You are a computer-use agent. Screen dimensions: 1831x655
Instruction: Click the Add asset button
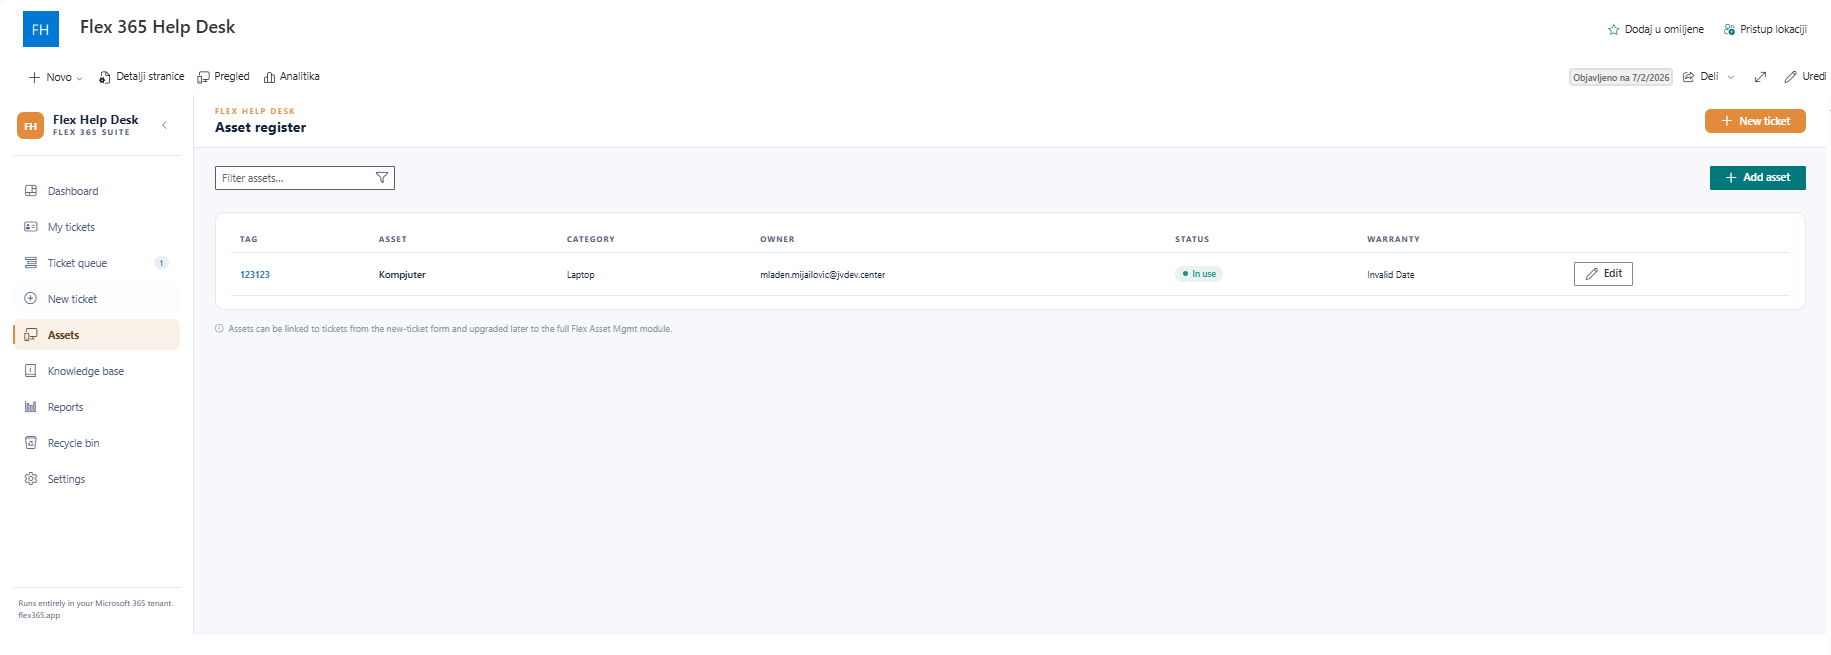(1757, 178)
